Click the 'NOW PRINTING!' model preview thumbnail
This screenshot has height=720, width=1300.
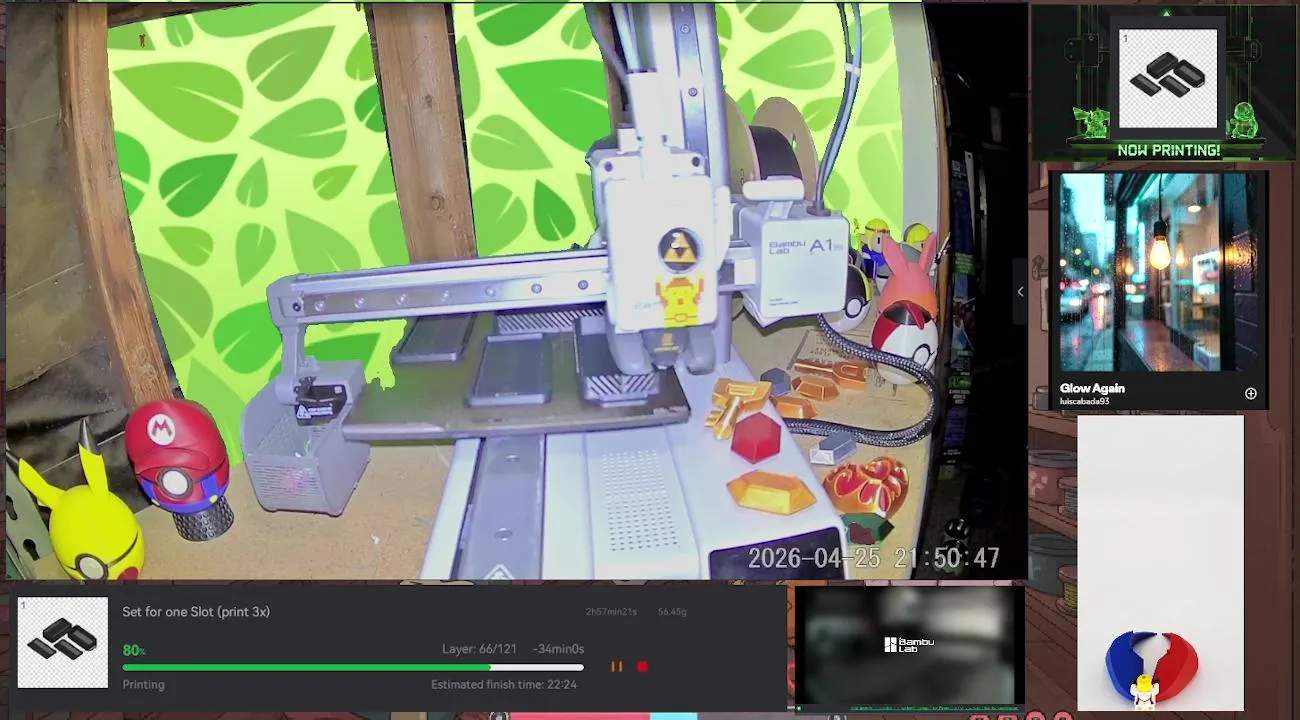[x=1168, y=79]
